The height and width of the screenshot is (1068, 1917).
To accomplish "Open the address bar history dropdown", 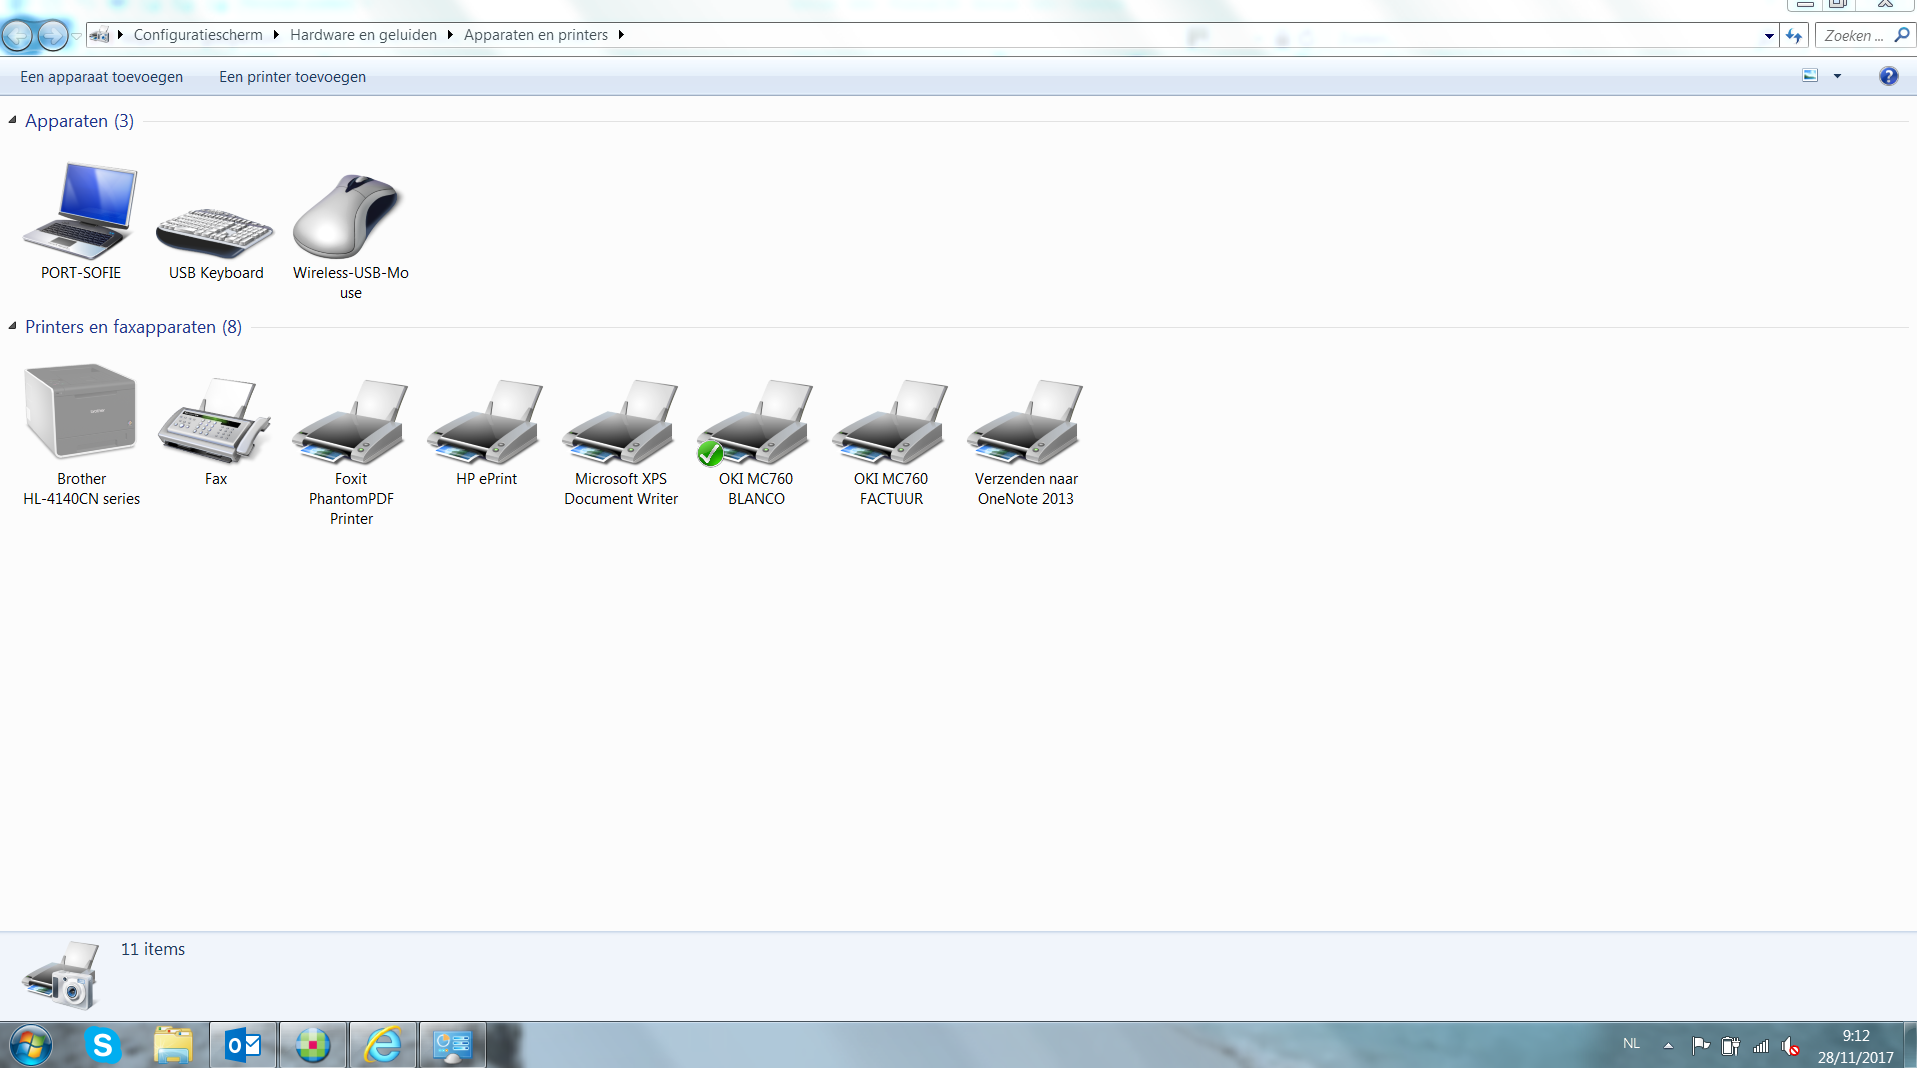I will coord(1769,36).
